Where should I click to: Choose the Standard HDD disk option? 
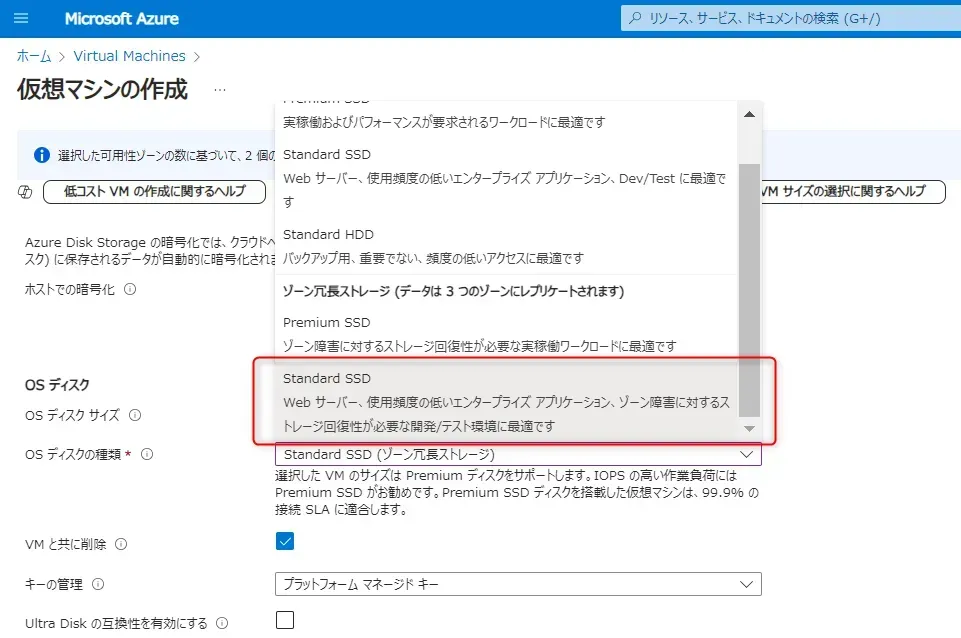506,246
